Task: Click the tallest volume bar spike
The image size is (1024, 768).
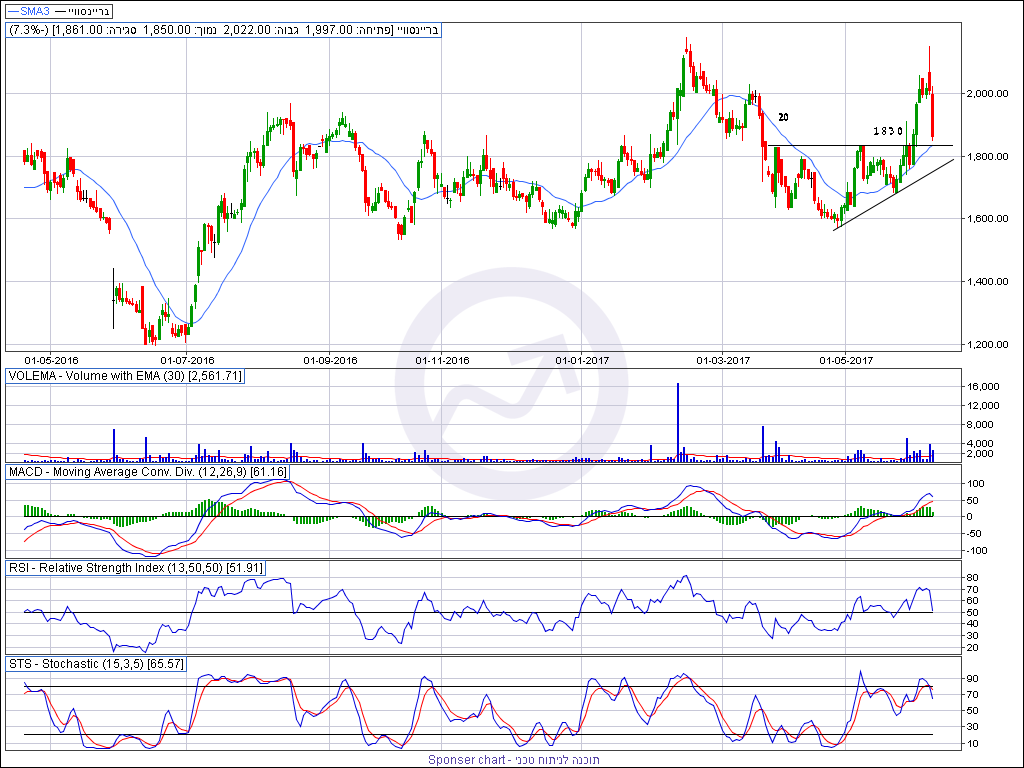Action: point(677,421)
